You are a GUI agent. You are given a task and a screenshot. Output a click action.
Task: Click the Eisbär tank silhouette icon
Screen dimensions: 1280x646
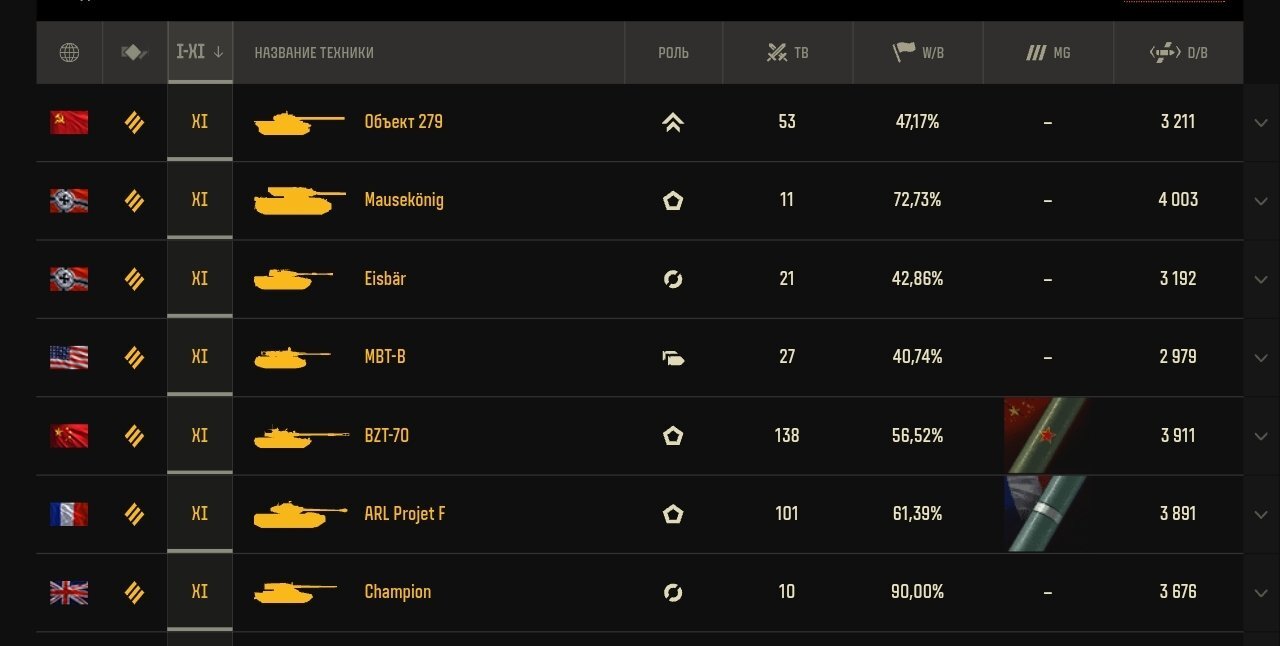pyautogui.click(x=293, y=278)
